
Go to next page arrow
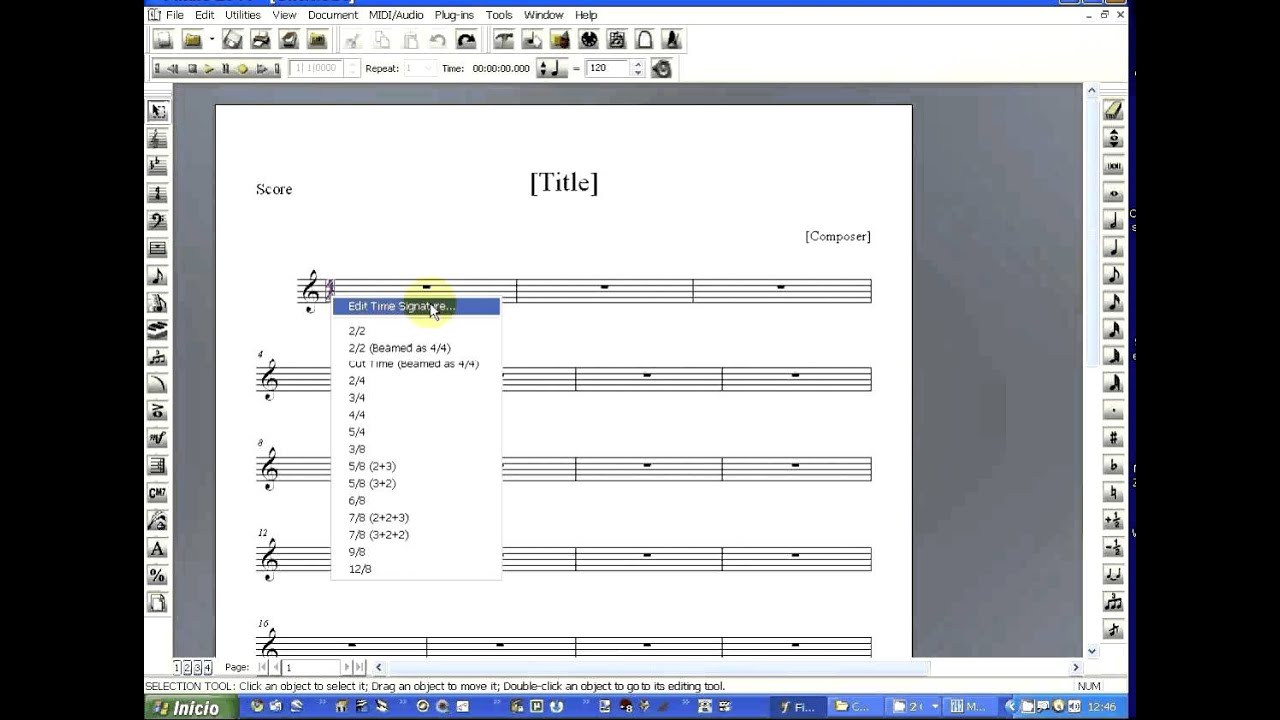pos(347,667)
